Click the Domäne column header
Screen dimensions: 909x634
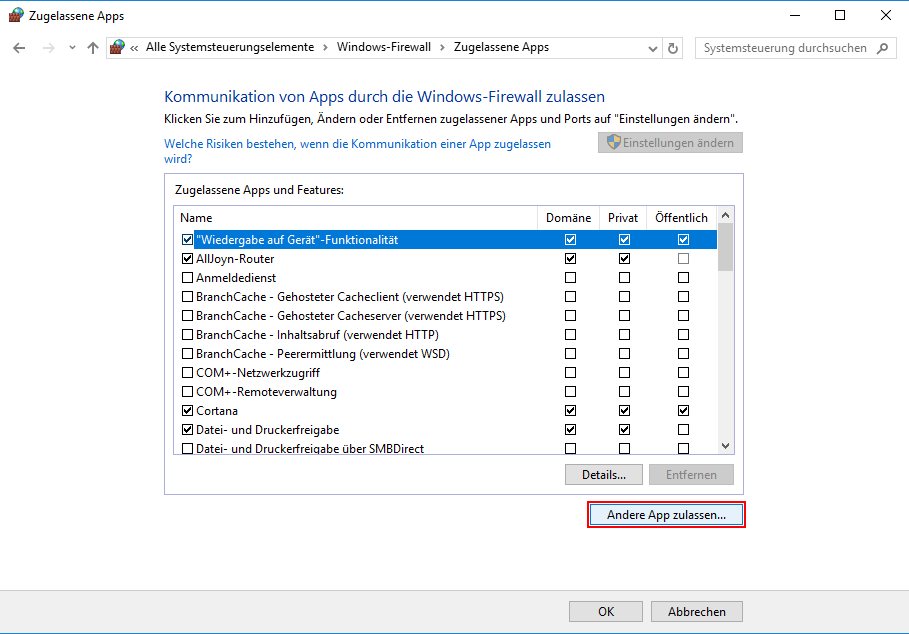(568, 218)
